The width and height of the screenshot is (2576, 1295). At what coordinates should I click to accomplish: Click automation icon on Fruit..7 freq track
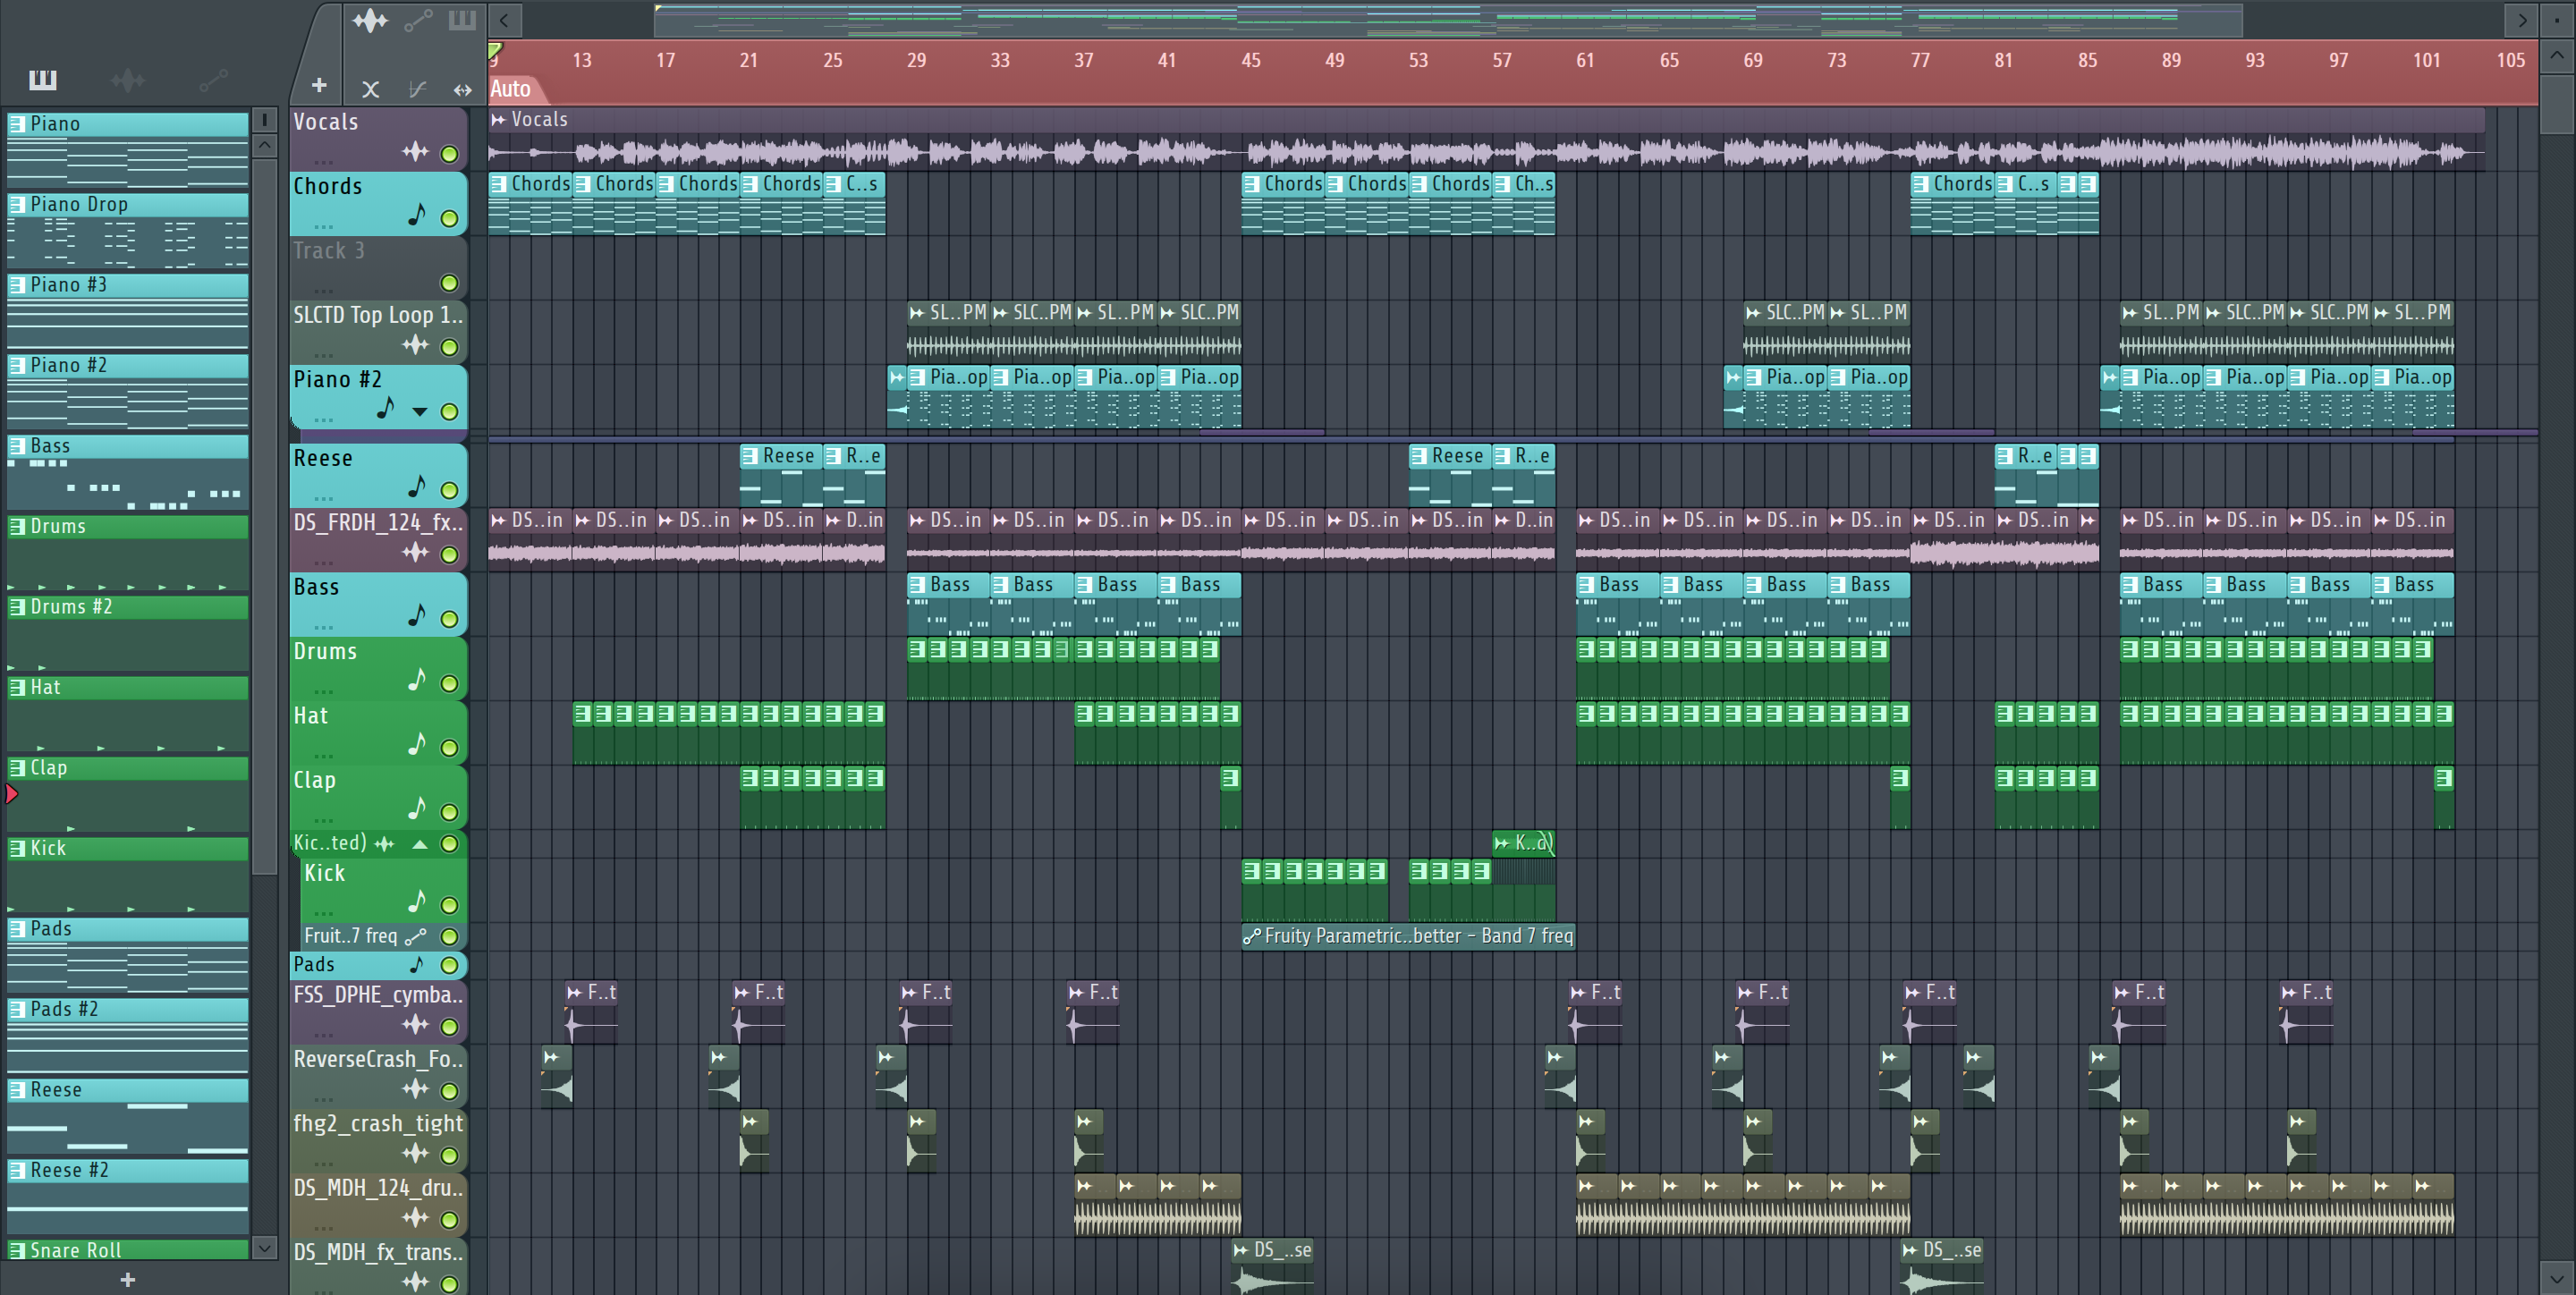(x=415, y=937)
